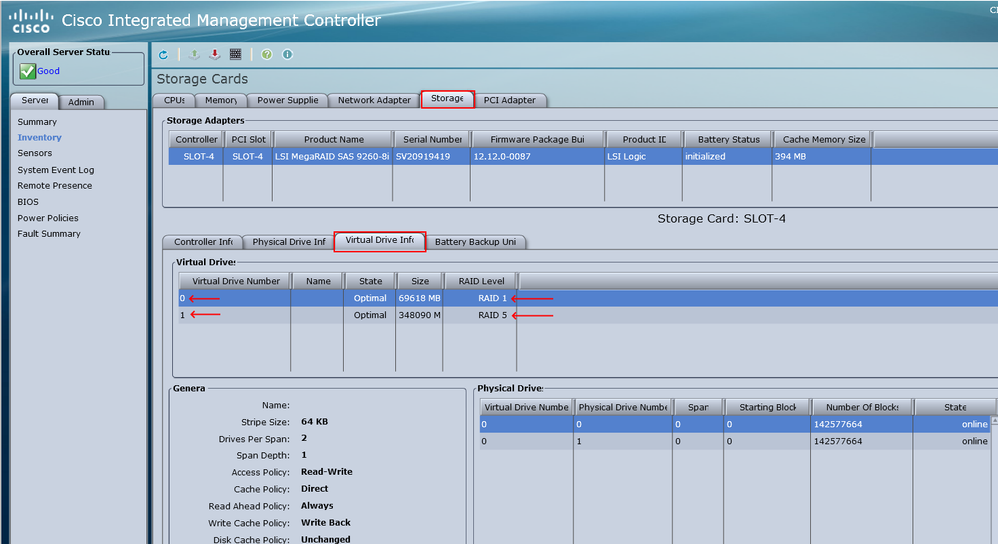Open the About info icon
This screenshot has width=998, height=544.
tap(288, 55)
